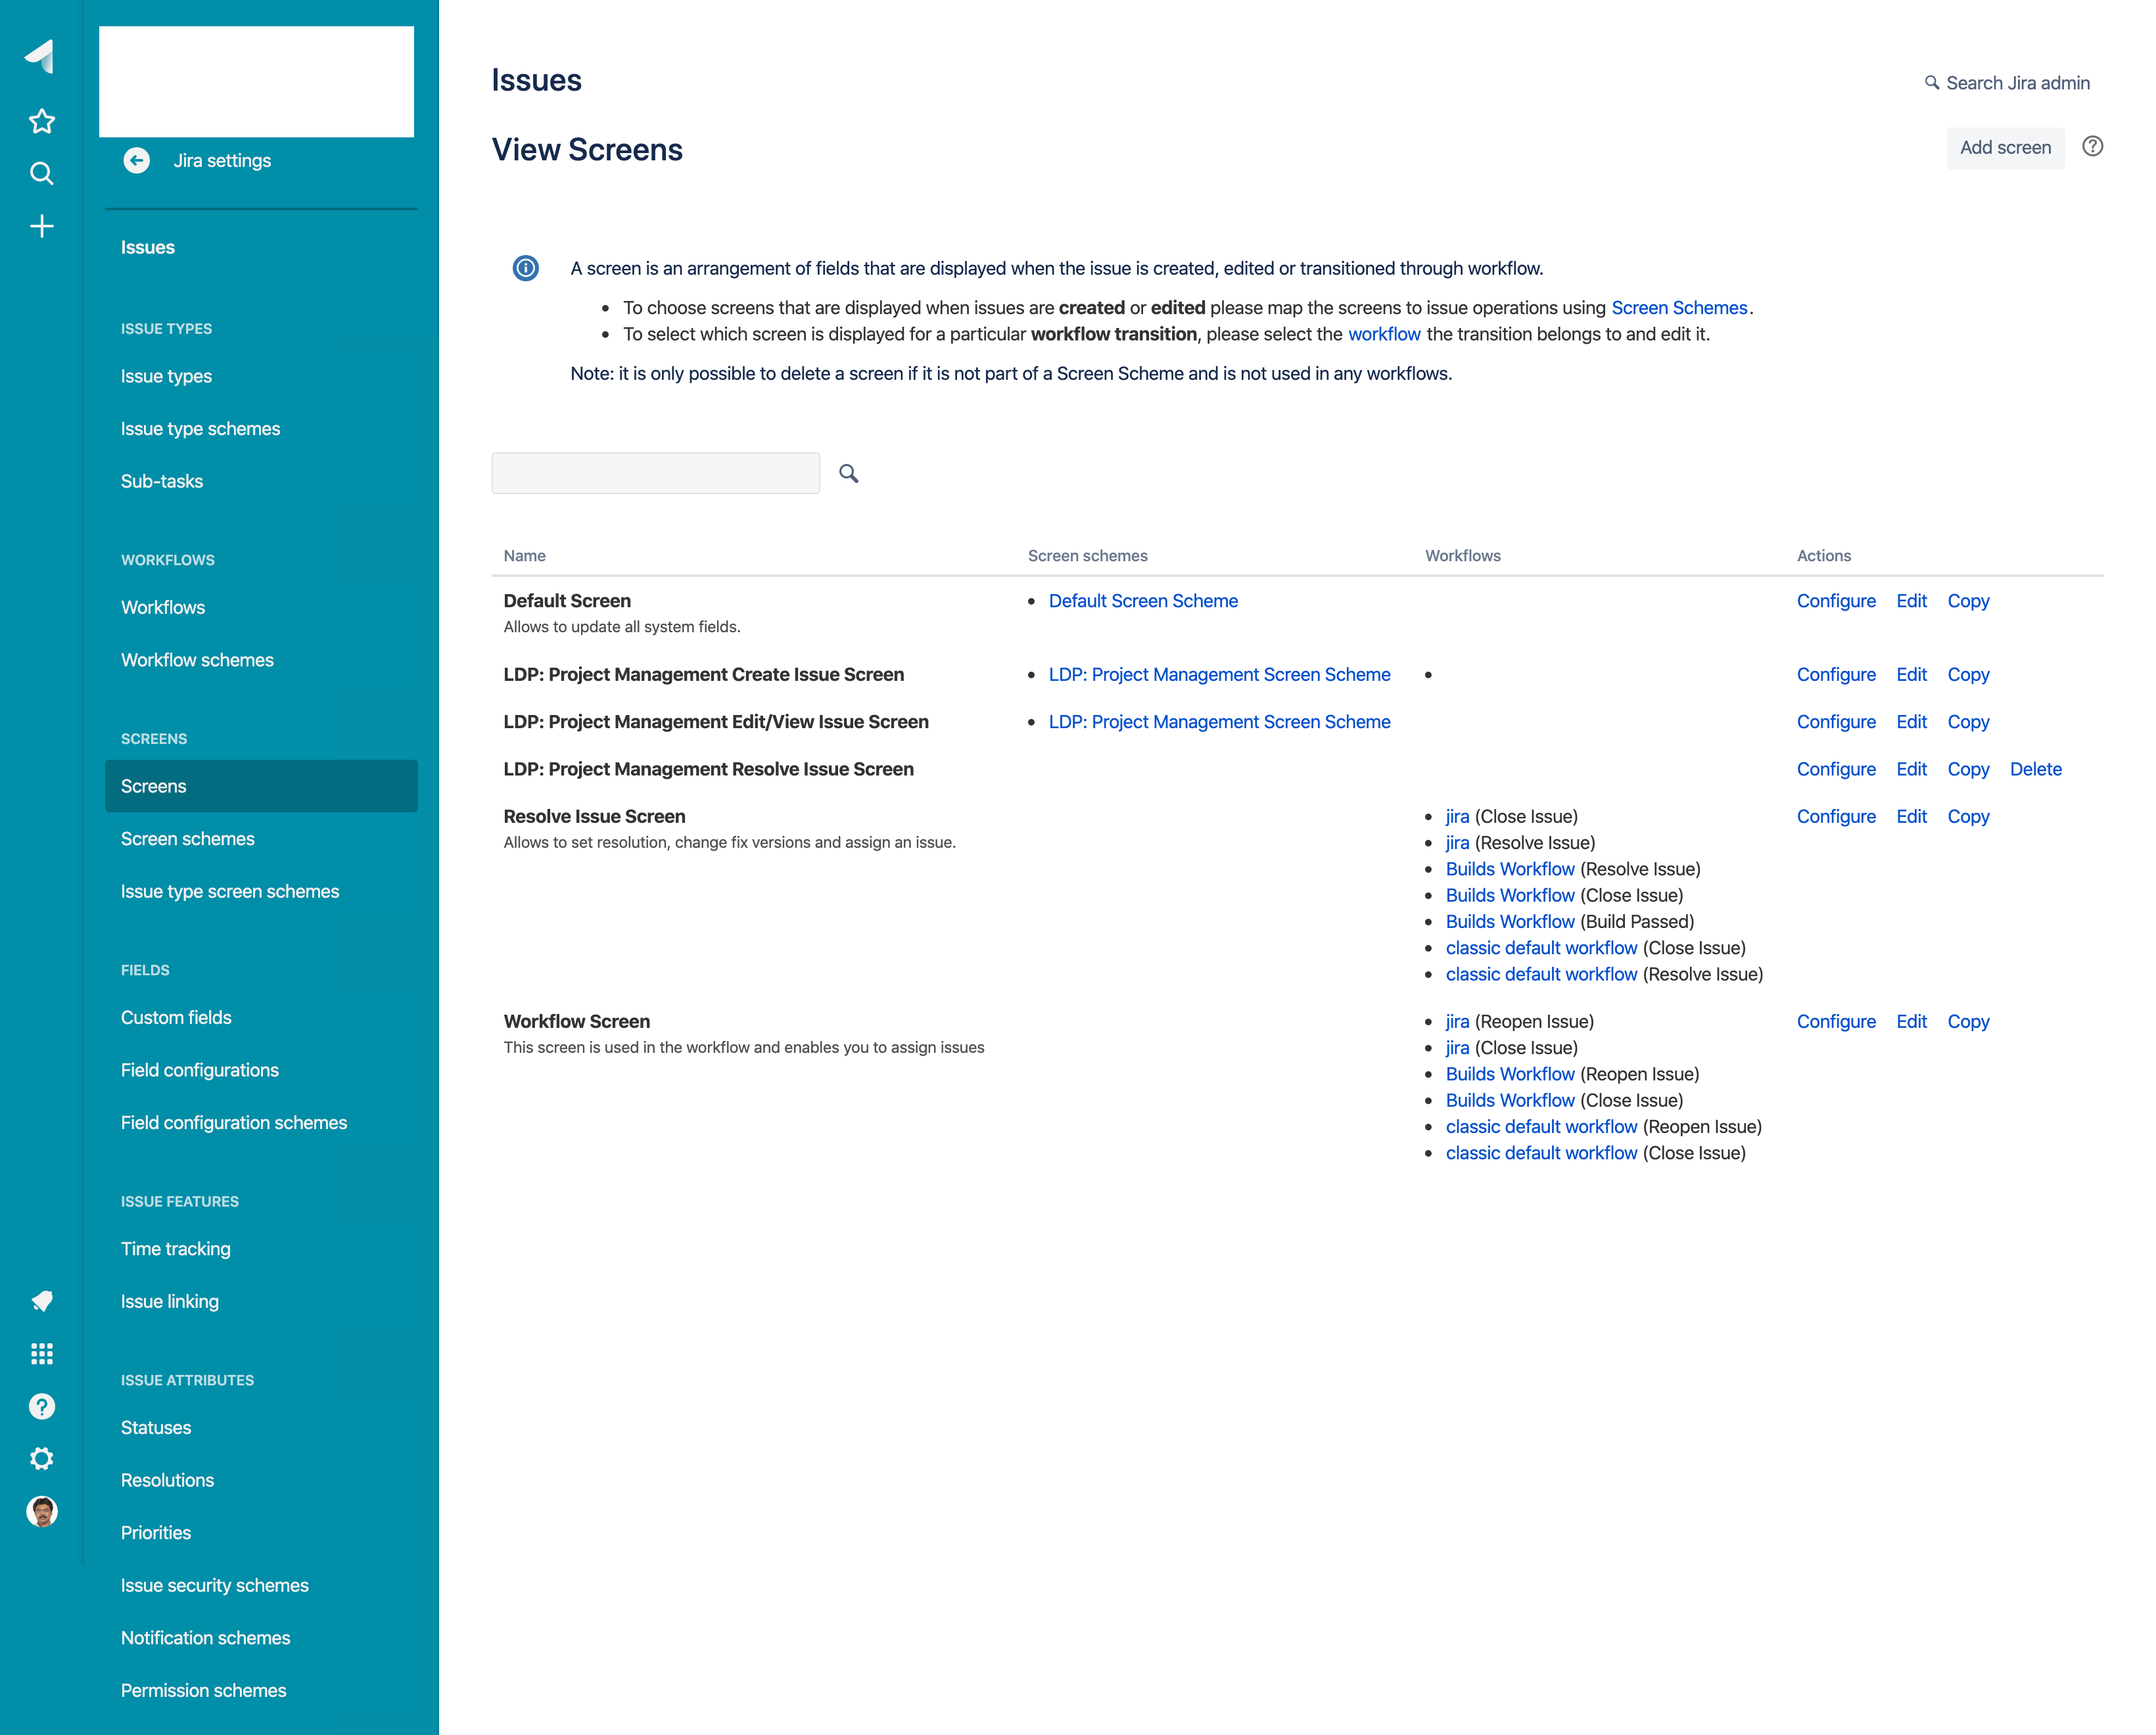
Task: Edit the Workflow Screen
Action: 1911,1021
